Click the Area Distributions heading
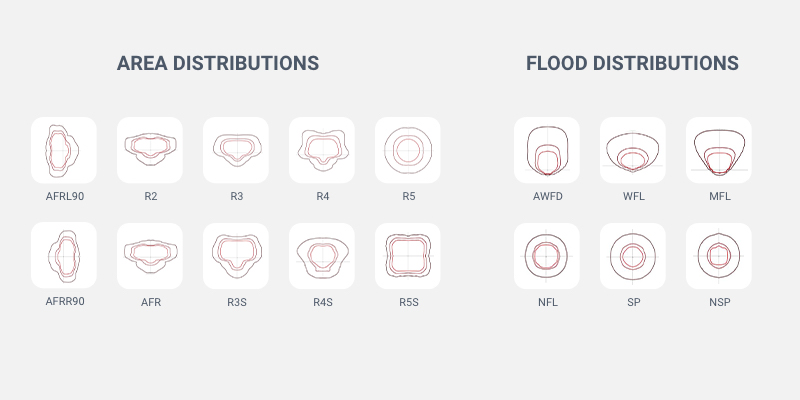The width and height of the screenshot is (800, 400). coord(218,63)
